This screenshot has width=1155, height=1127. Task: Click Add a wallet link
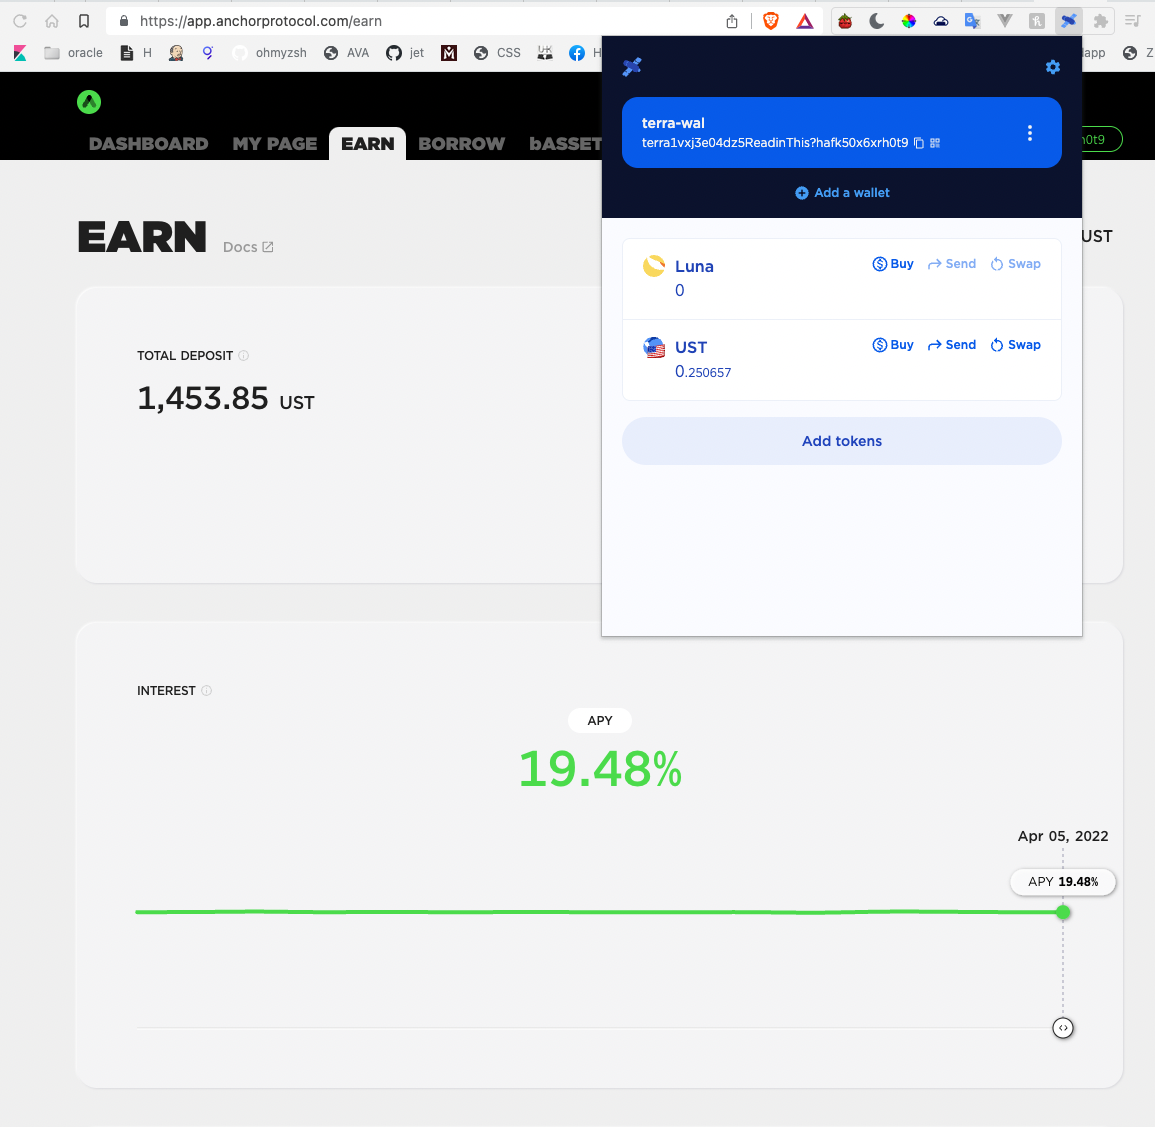[842, 192]
